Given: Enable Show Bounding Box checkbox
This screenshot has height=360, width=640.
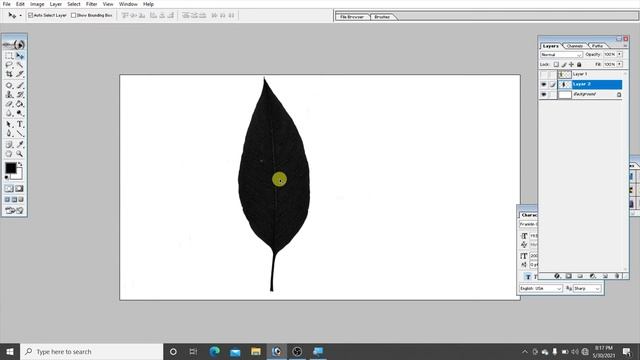Looking at the screenshot, I should [x=73, y=15].
